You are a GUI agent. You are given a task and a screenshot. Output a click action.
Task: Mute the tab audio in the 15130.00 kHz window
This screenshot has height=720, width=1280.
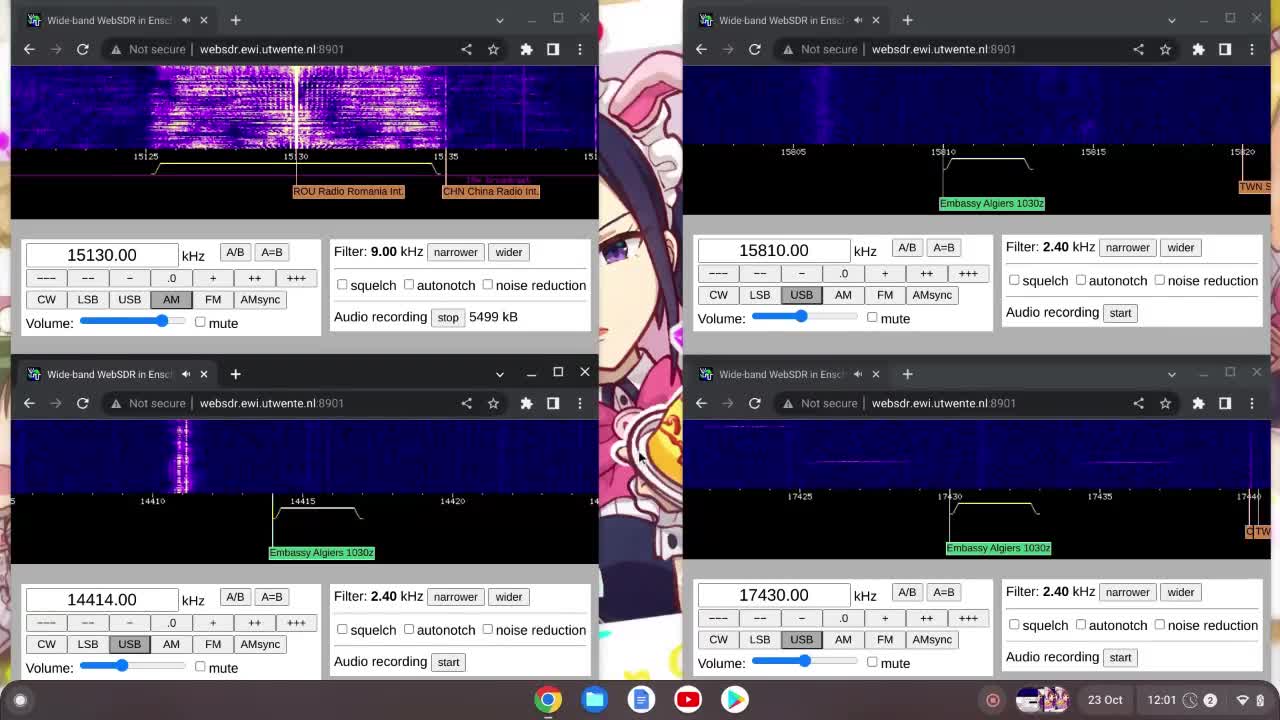point(185,20)
